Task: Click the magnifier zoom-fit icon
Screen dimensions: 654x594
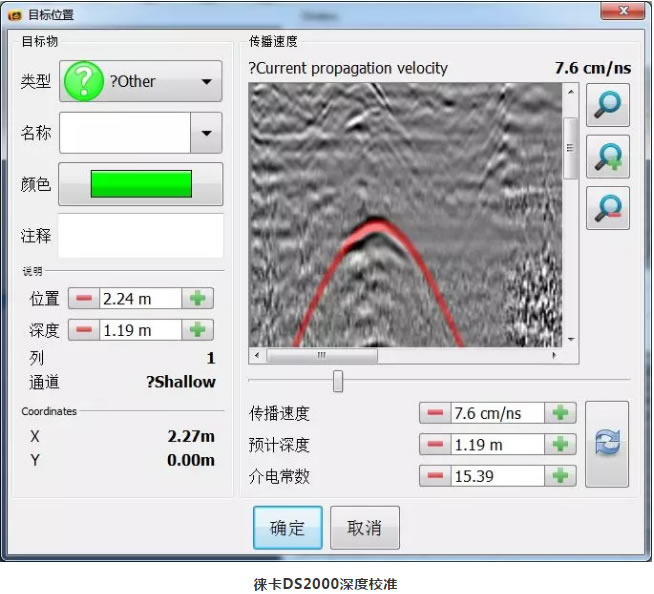Action: click(x=607, y=105)
